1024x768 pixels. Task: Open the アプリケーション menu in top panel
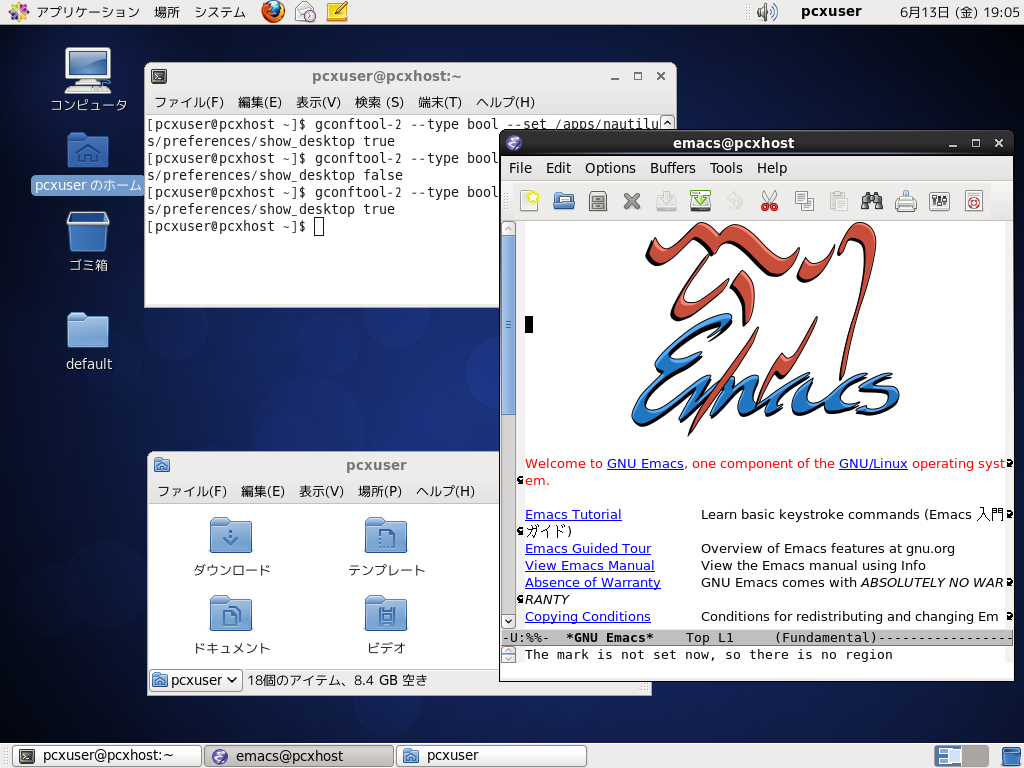[88, 12]
